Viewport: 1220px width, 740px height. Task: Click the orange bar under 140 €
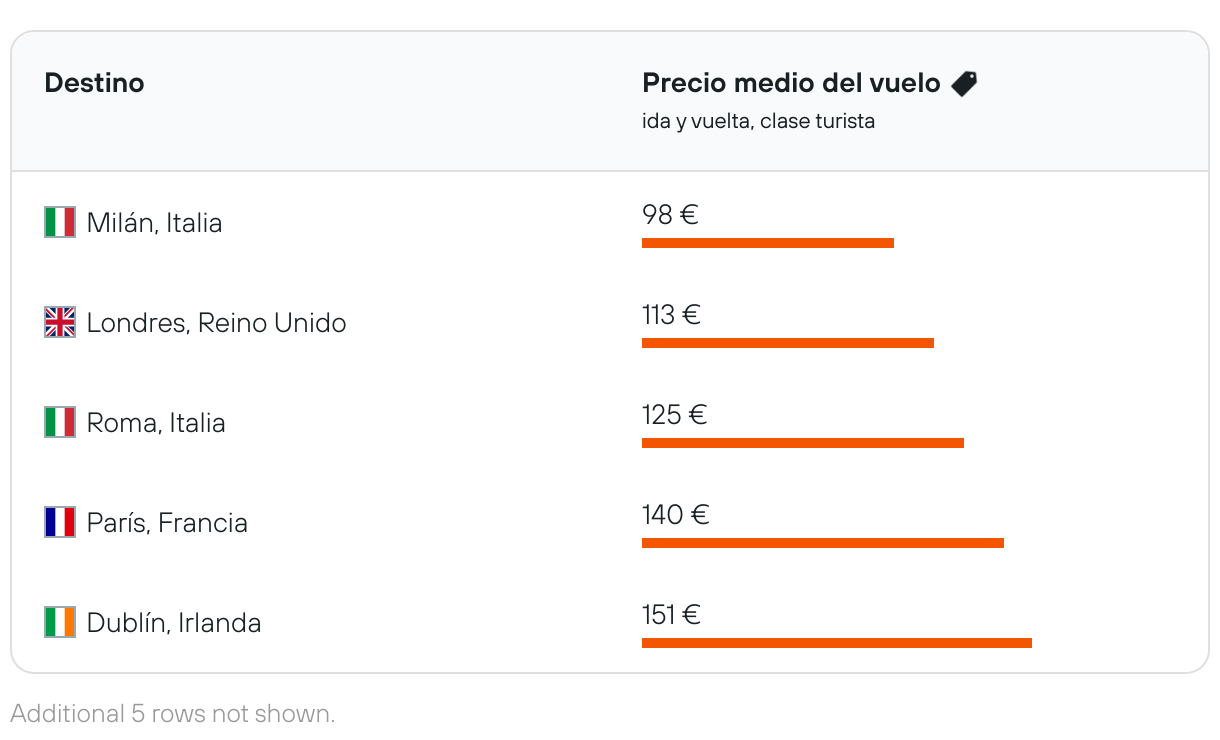tap(822, 543)
